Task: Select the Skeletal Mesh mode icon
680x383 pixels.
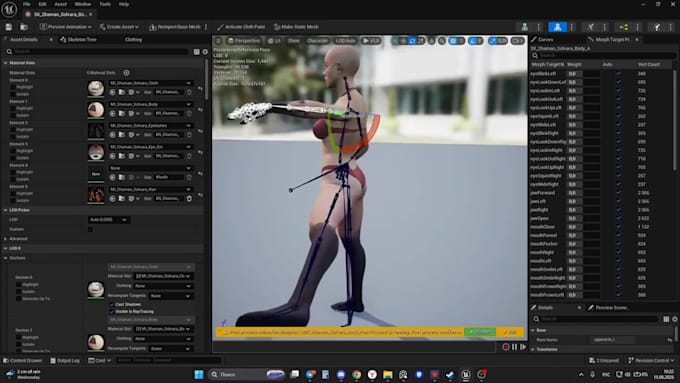Action: tap(557, 27)
